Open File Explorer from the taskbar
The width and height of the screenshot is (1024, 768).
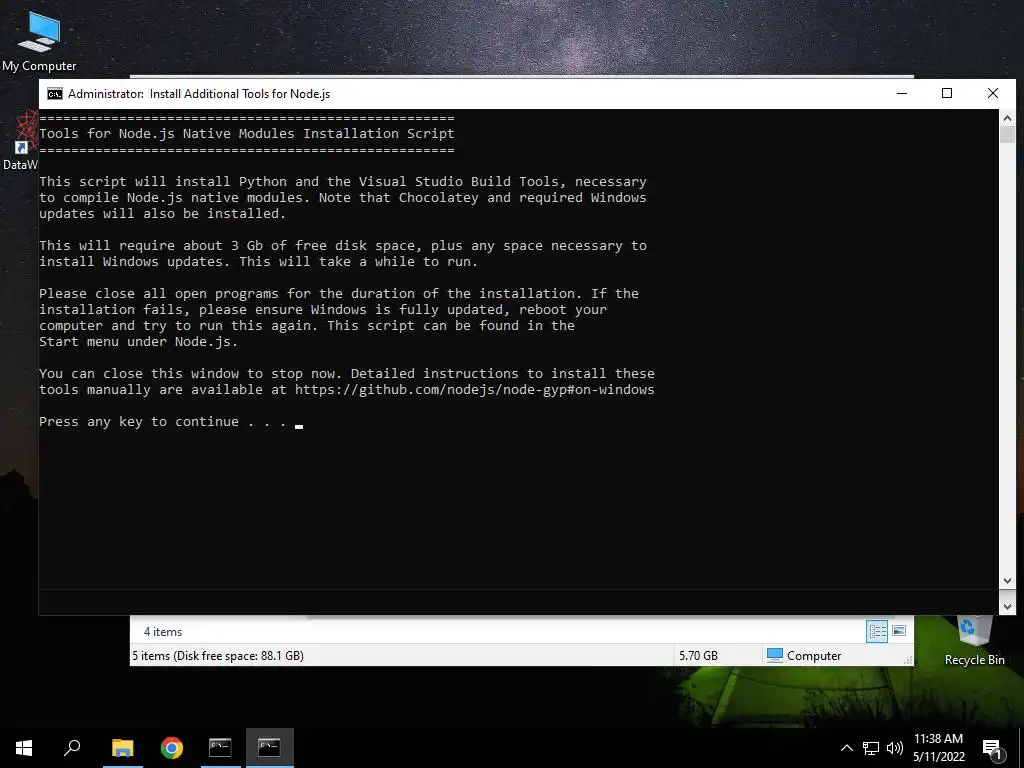123,748
